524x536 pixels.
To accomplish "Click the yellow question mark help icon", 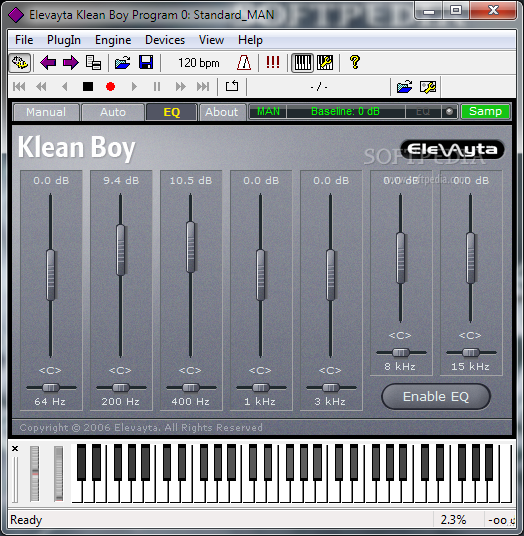I will 355,63.
